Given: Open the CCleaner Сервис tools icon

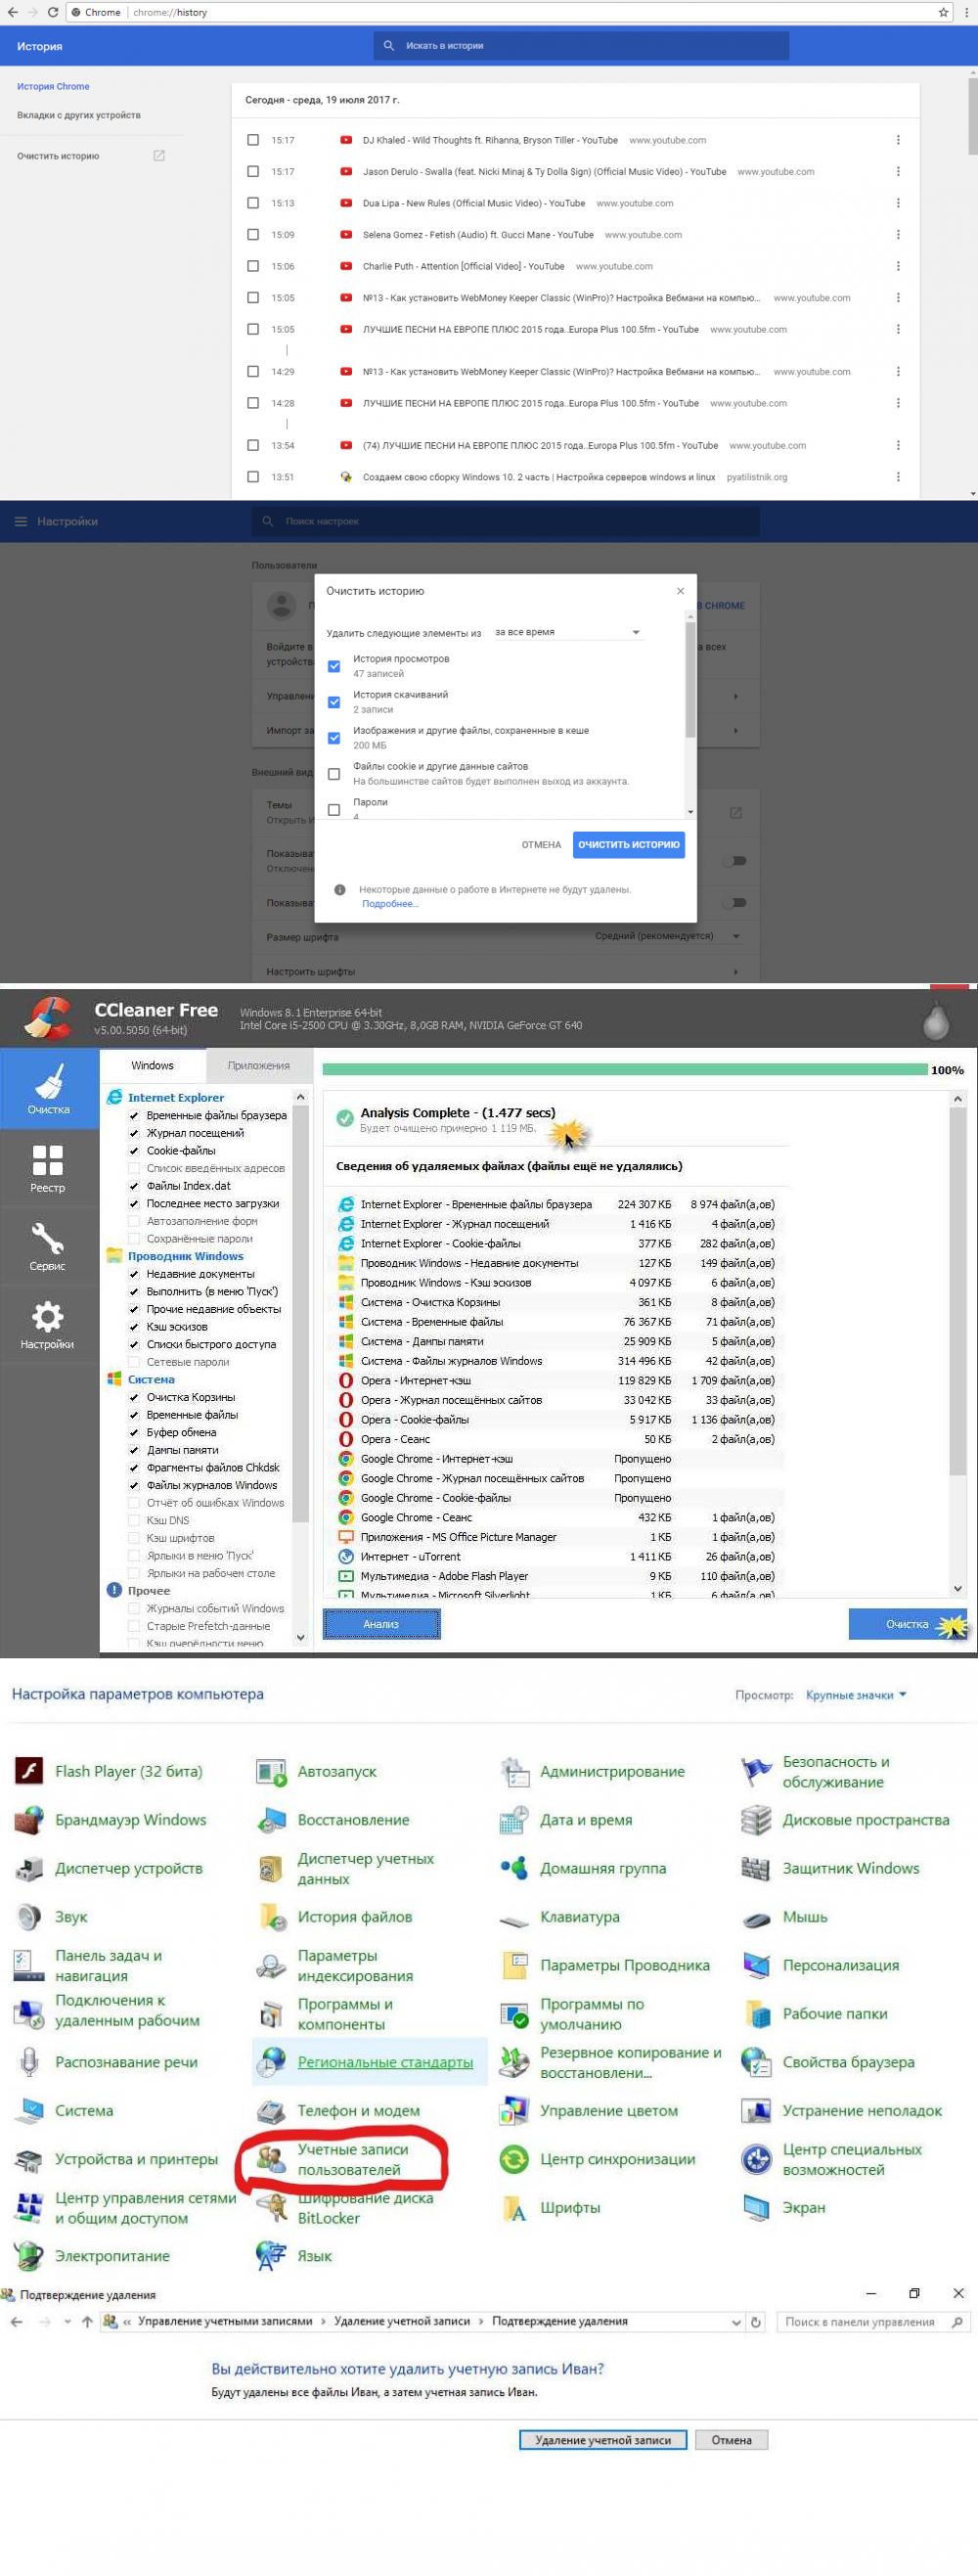Looking at the screenshot, I should click(x=47, y=1246).
